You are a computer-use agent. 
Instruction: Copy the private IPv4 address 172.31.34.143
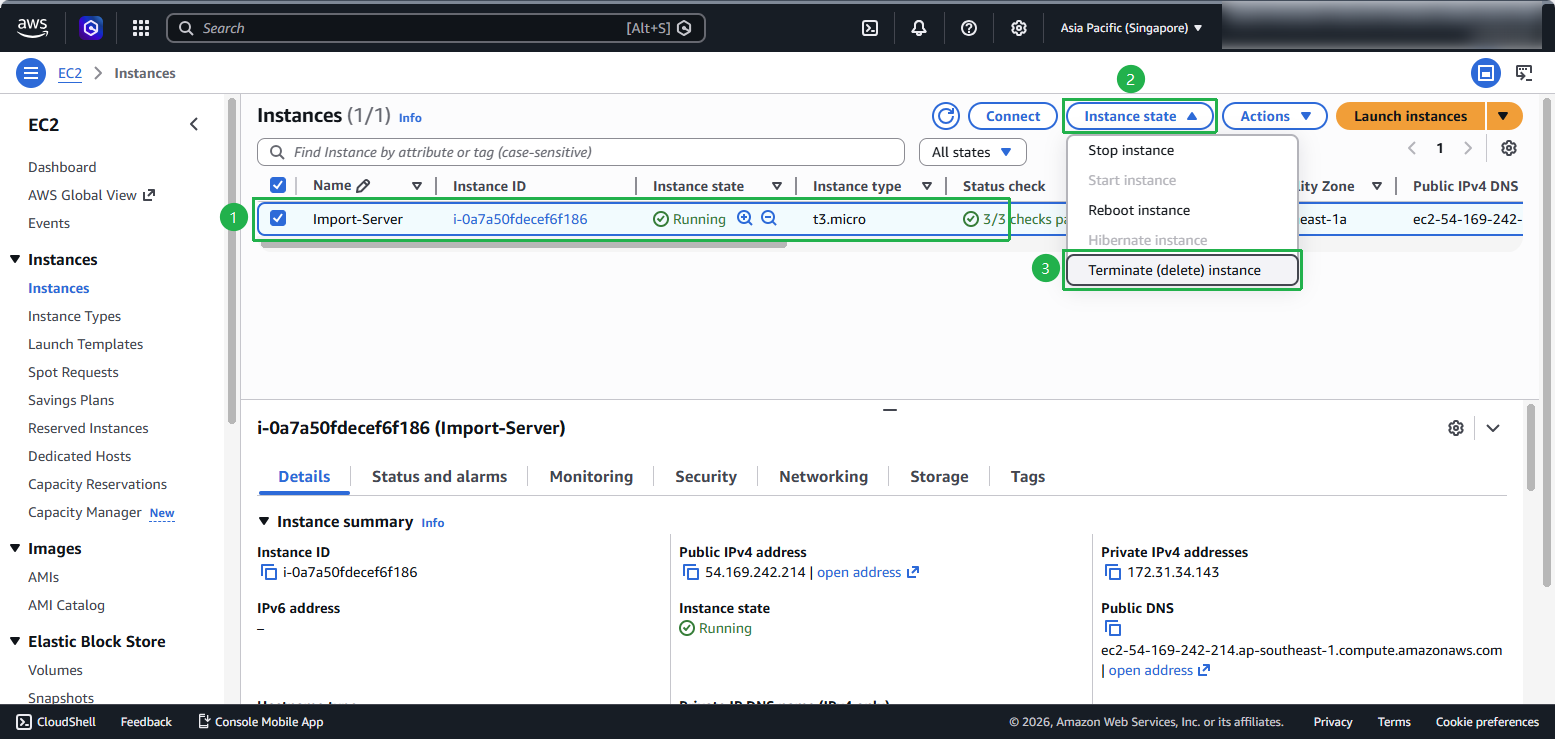[x=1112, y=573]
